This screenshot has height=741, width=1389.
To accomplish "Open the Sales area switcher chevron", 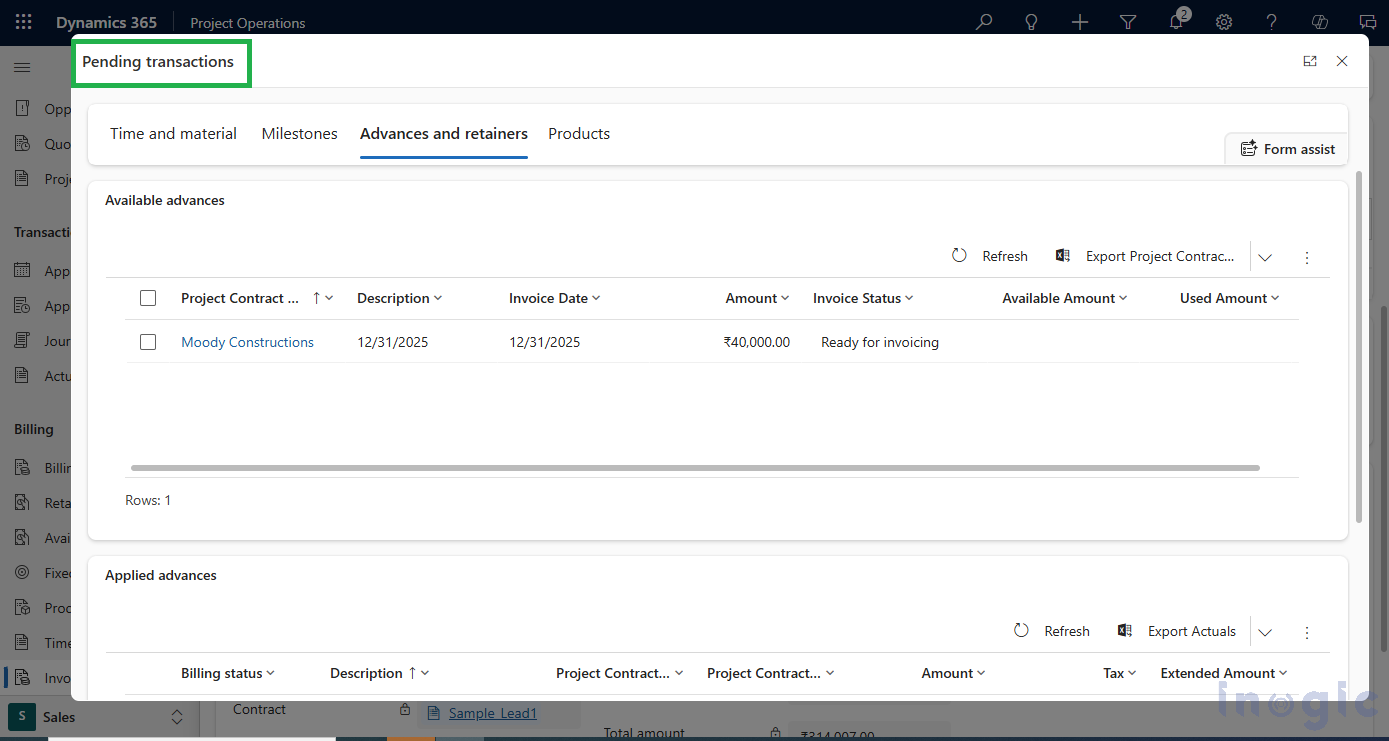I will pos(177,717).
